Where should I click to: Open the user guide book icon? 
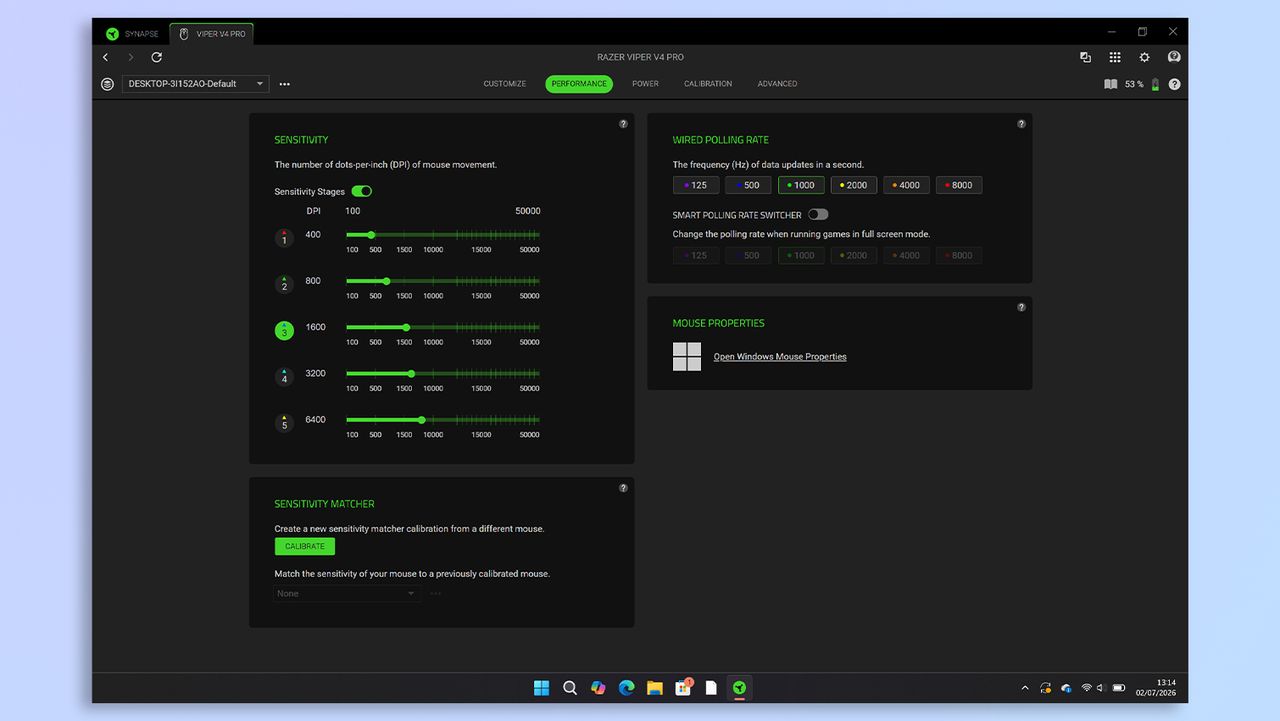[1110, 84]
